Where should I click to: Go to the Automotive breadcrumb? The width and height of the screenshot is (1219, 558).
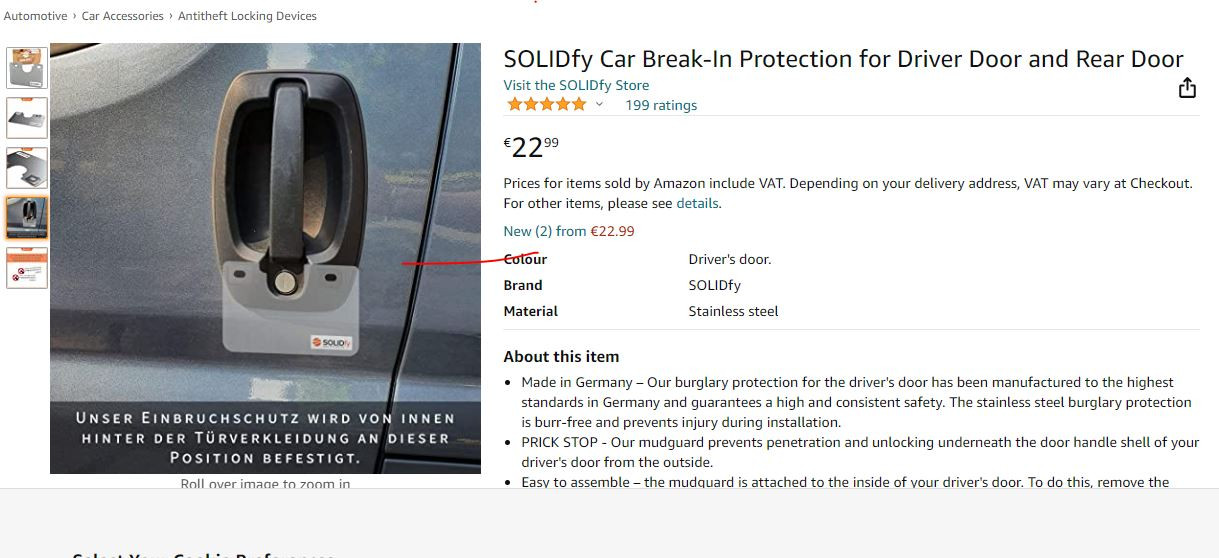tap(36, 16)
